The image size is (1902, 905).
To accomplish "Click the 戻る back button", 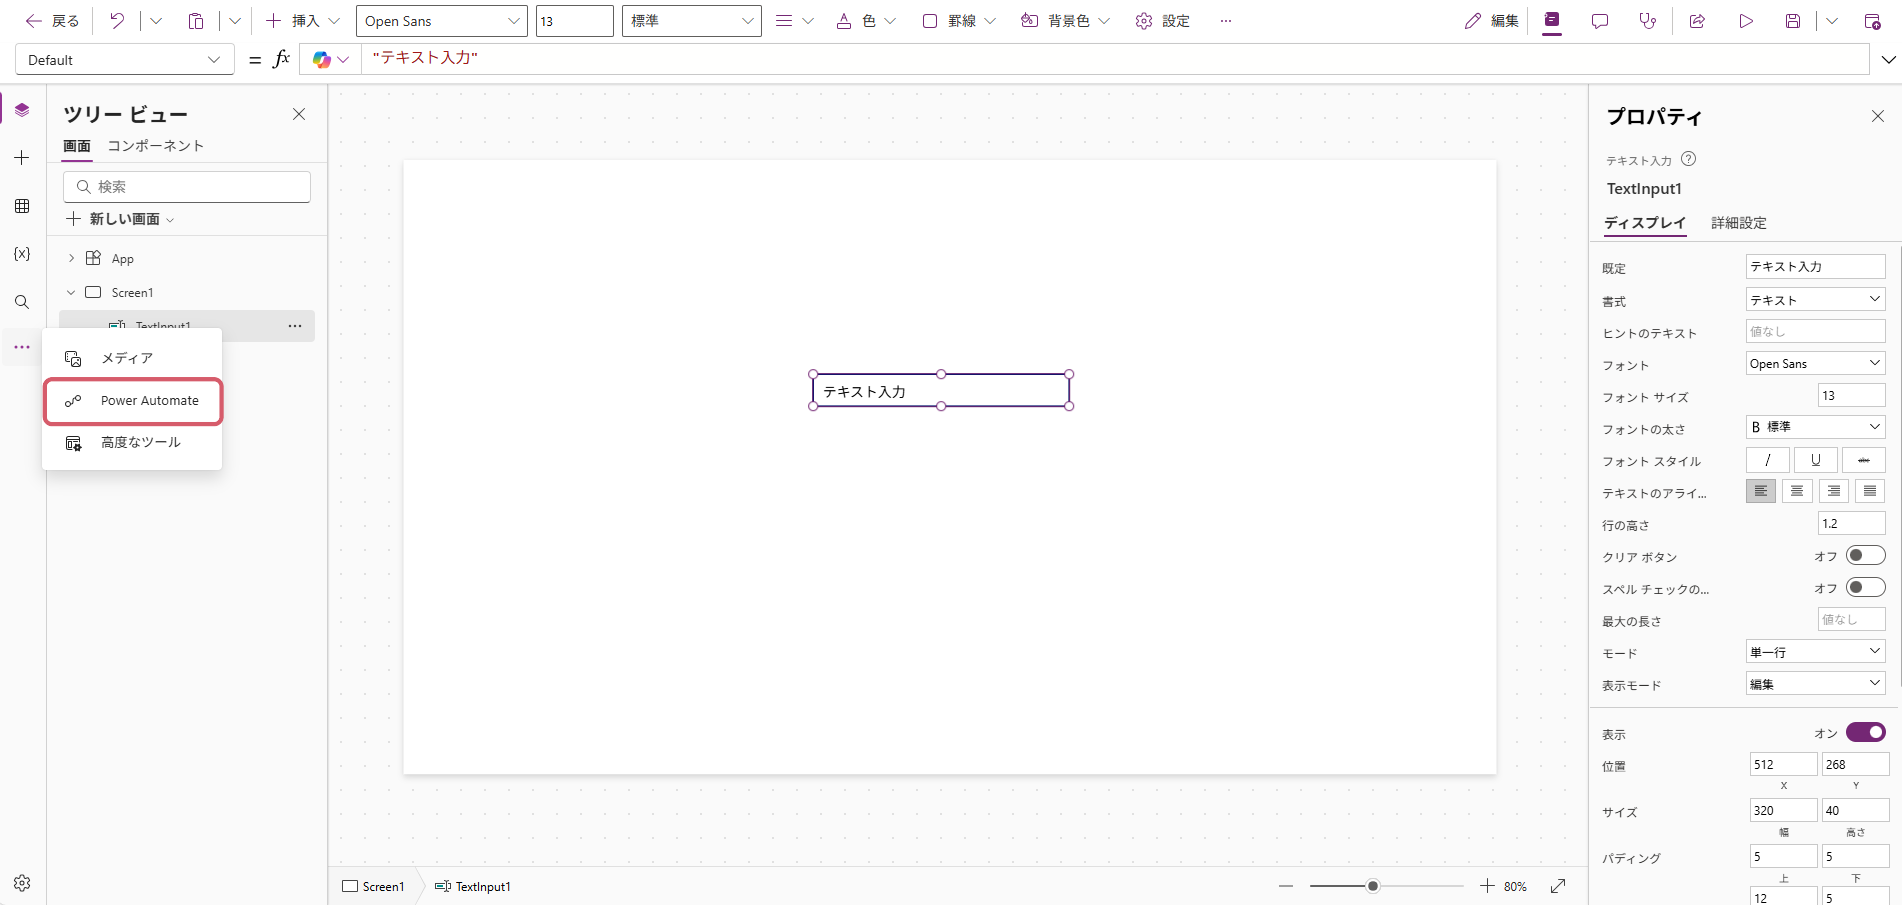I will coord(52,21).
